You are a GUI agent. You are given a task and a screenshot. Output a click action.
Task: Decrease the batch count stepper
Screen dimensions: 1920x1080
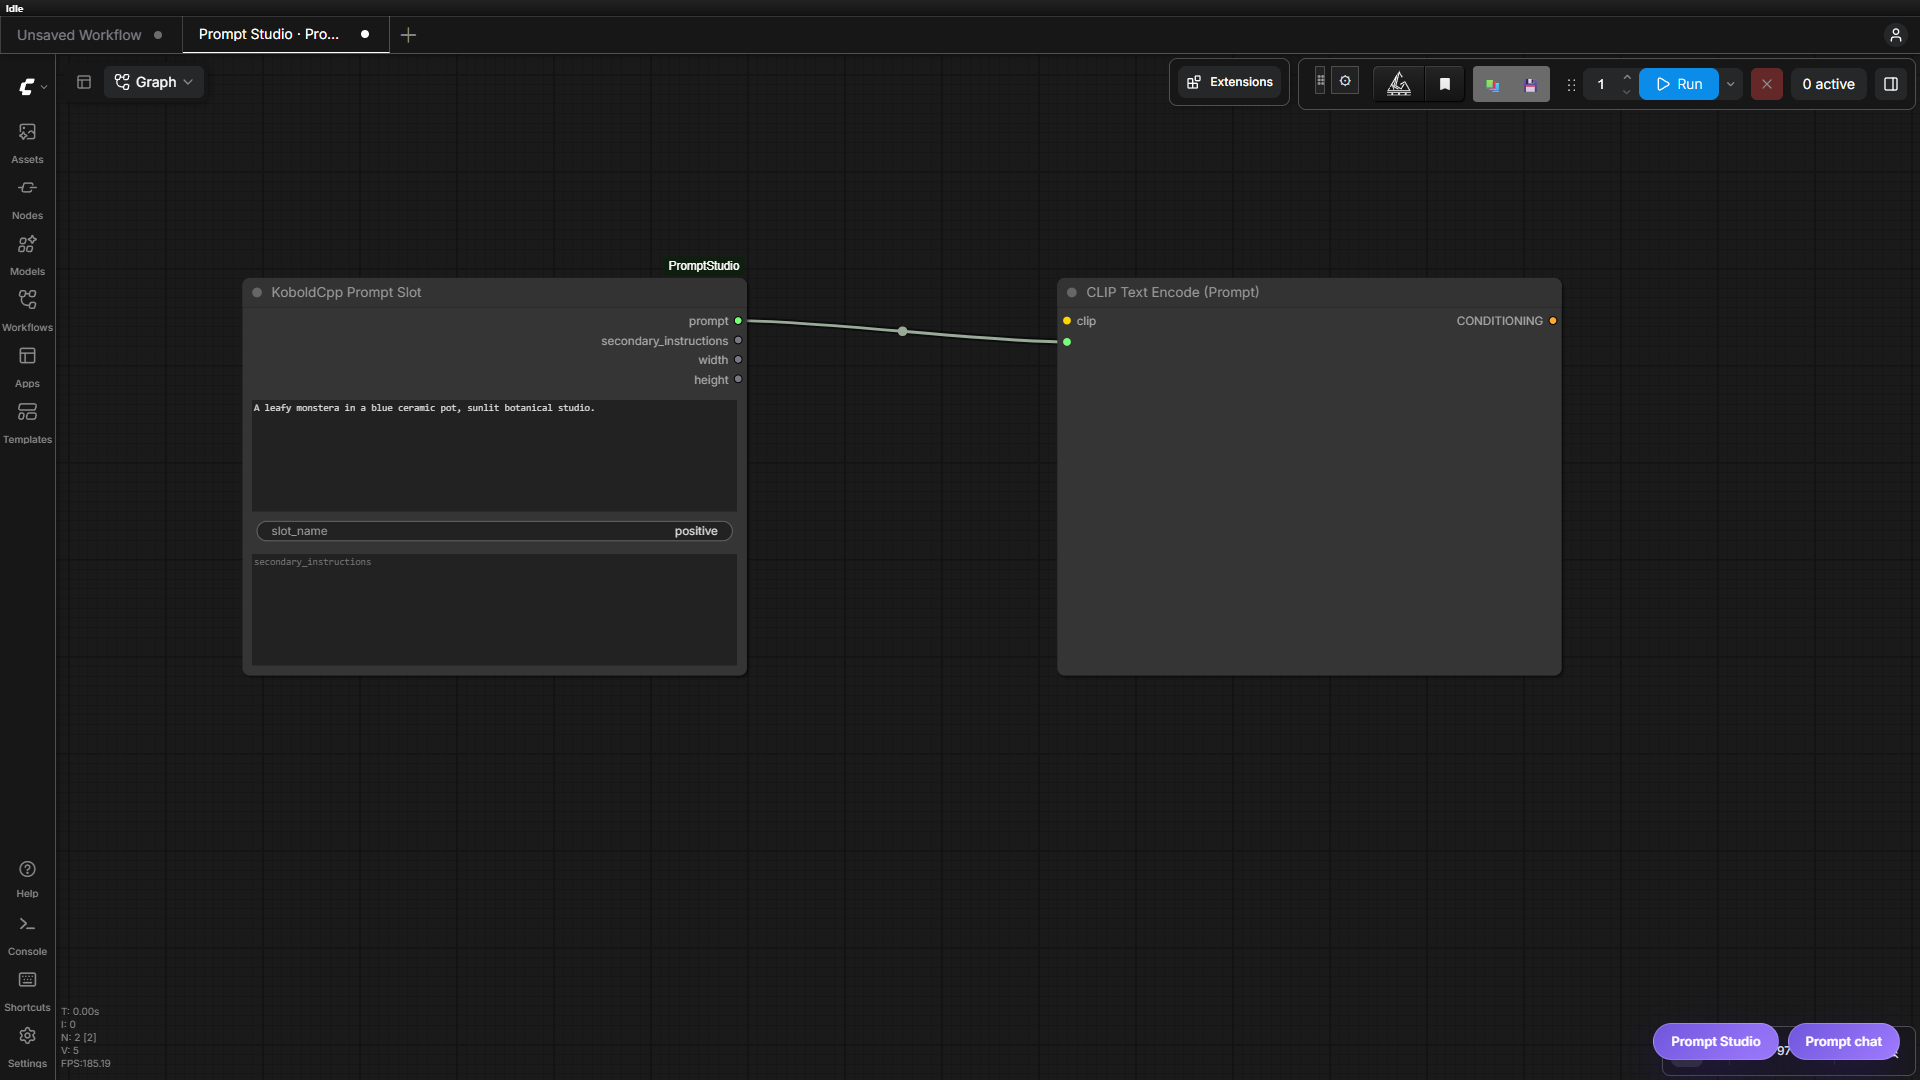click(x=1627, y=92)
